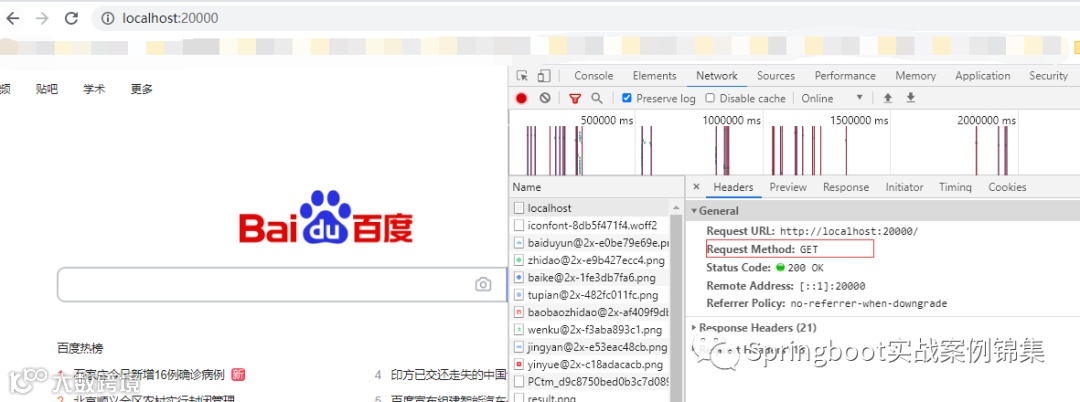
Task: Open the Memory tab
Action: coord(915,76)
